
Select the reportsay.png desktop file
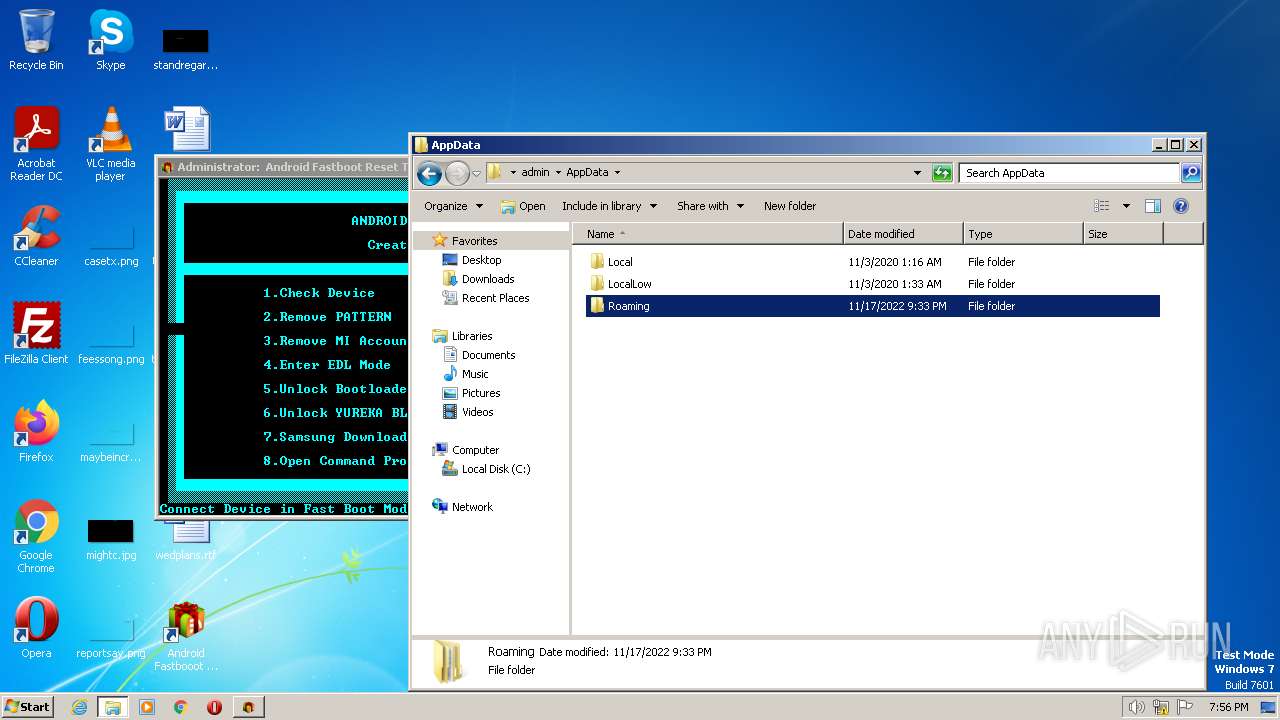(111, 637)
